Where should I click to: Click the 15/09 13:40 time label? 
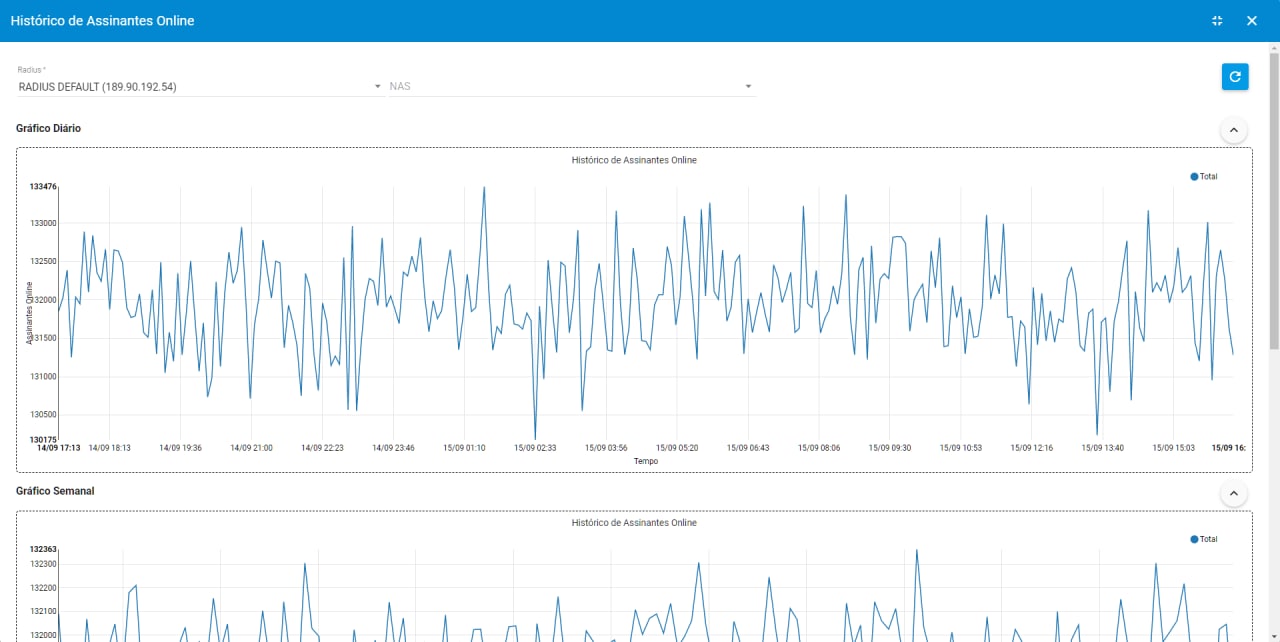(x=1103, y=448)
